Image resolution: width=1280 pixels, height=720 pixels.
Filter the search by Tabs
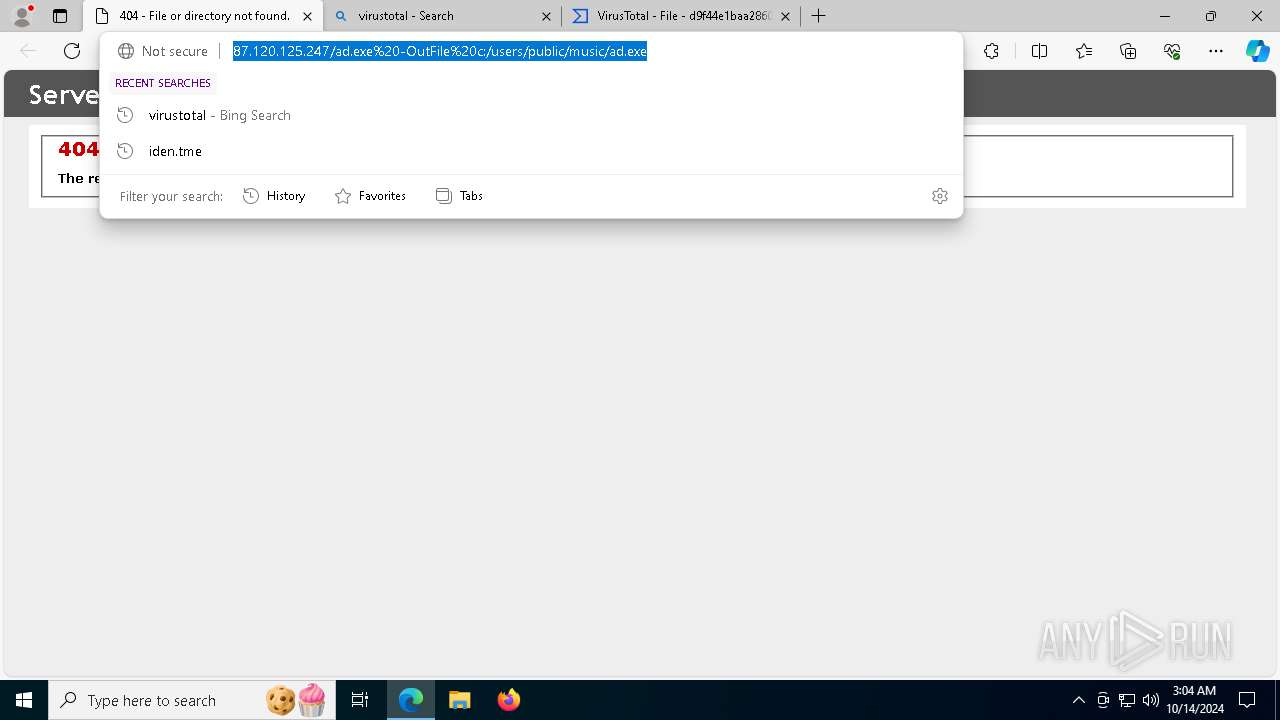459,196
